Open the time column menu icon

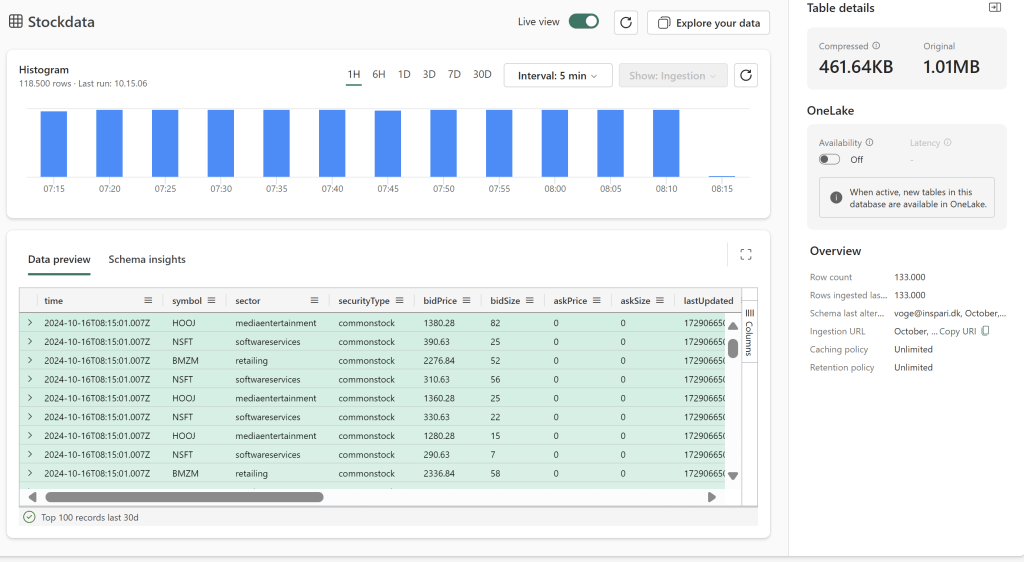point(148,300)
